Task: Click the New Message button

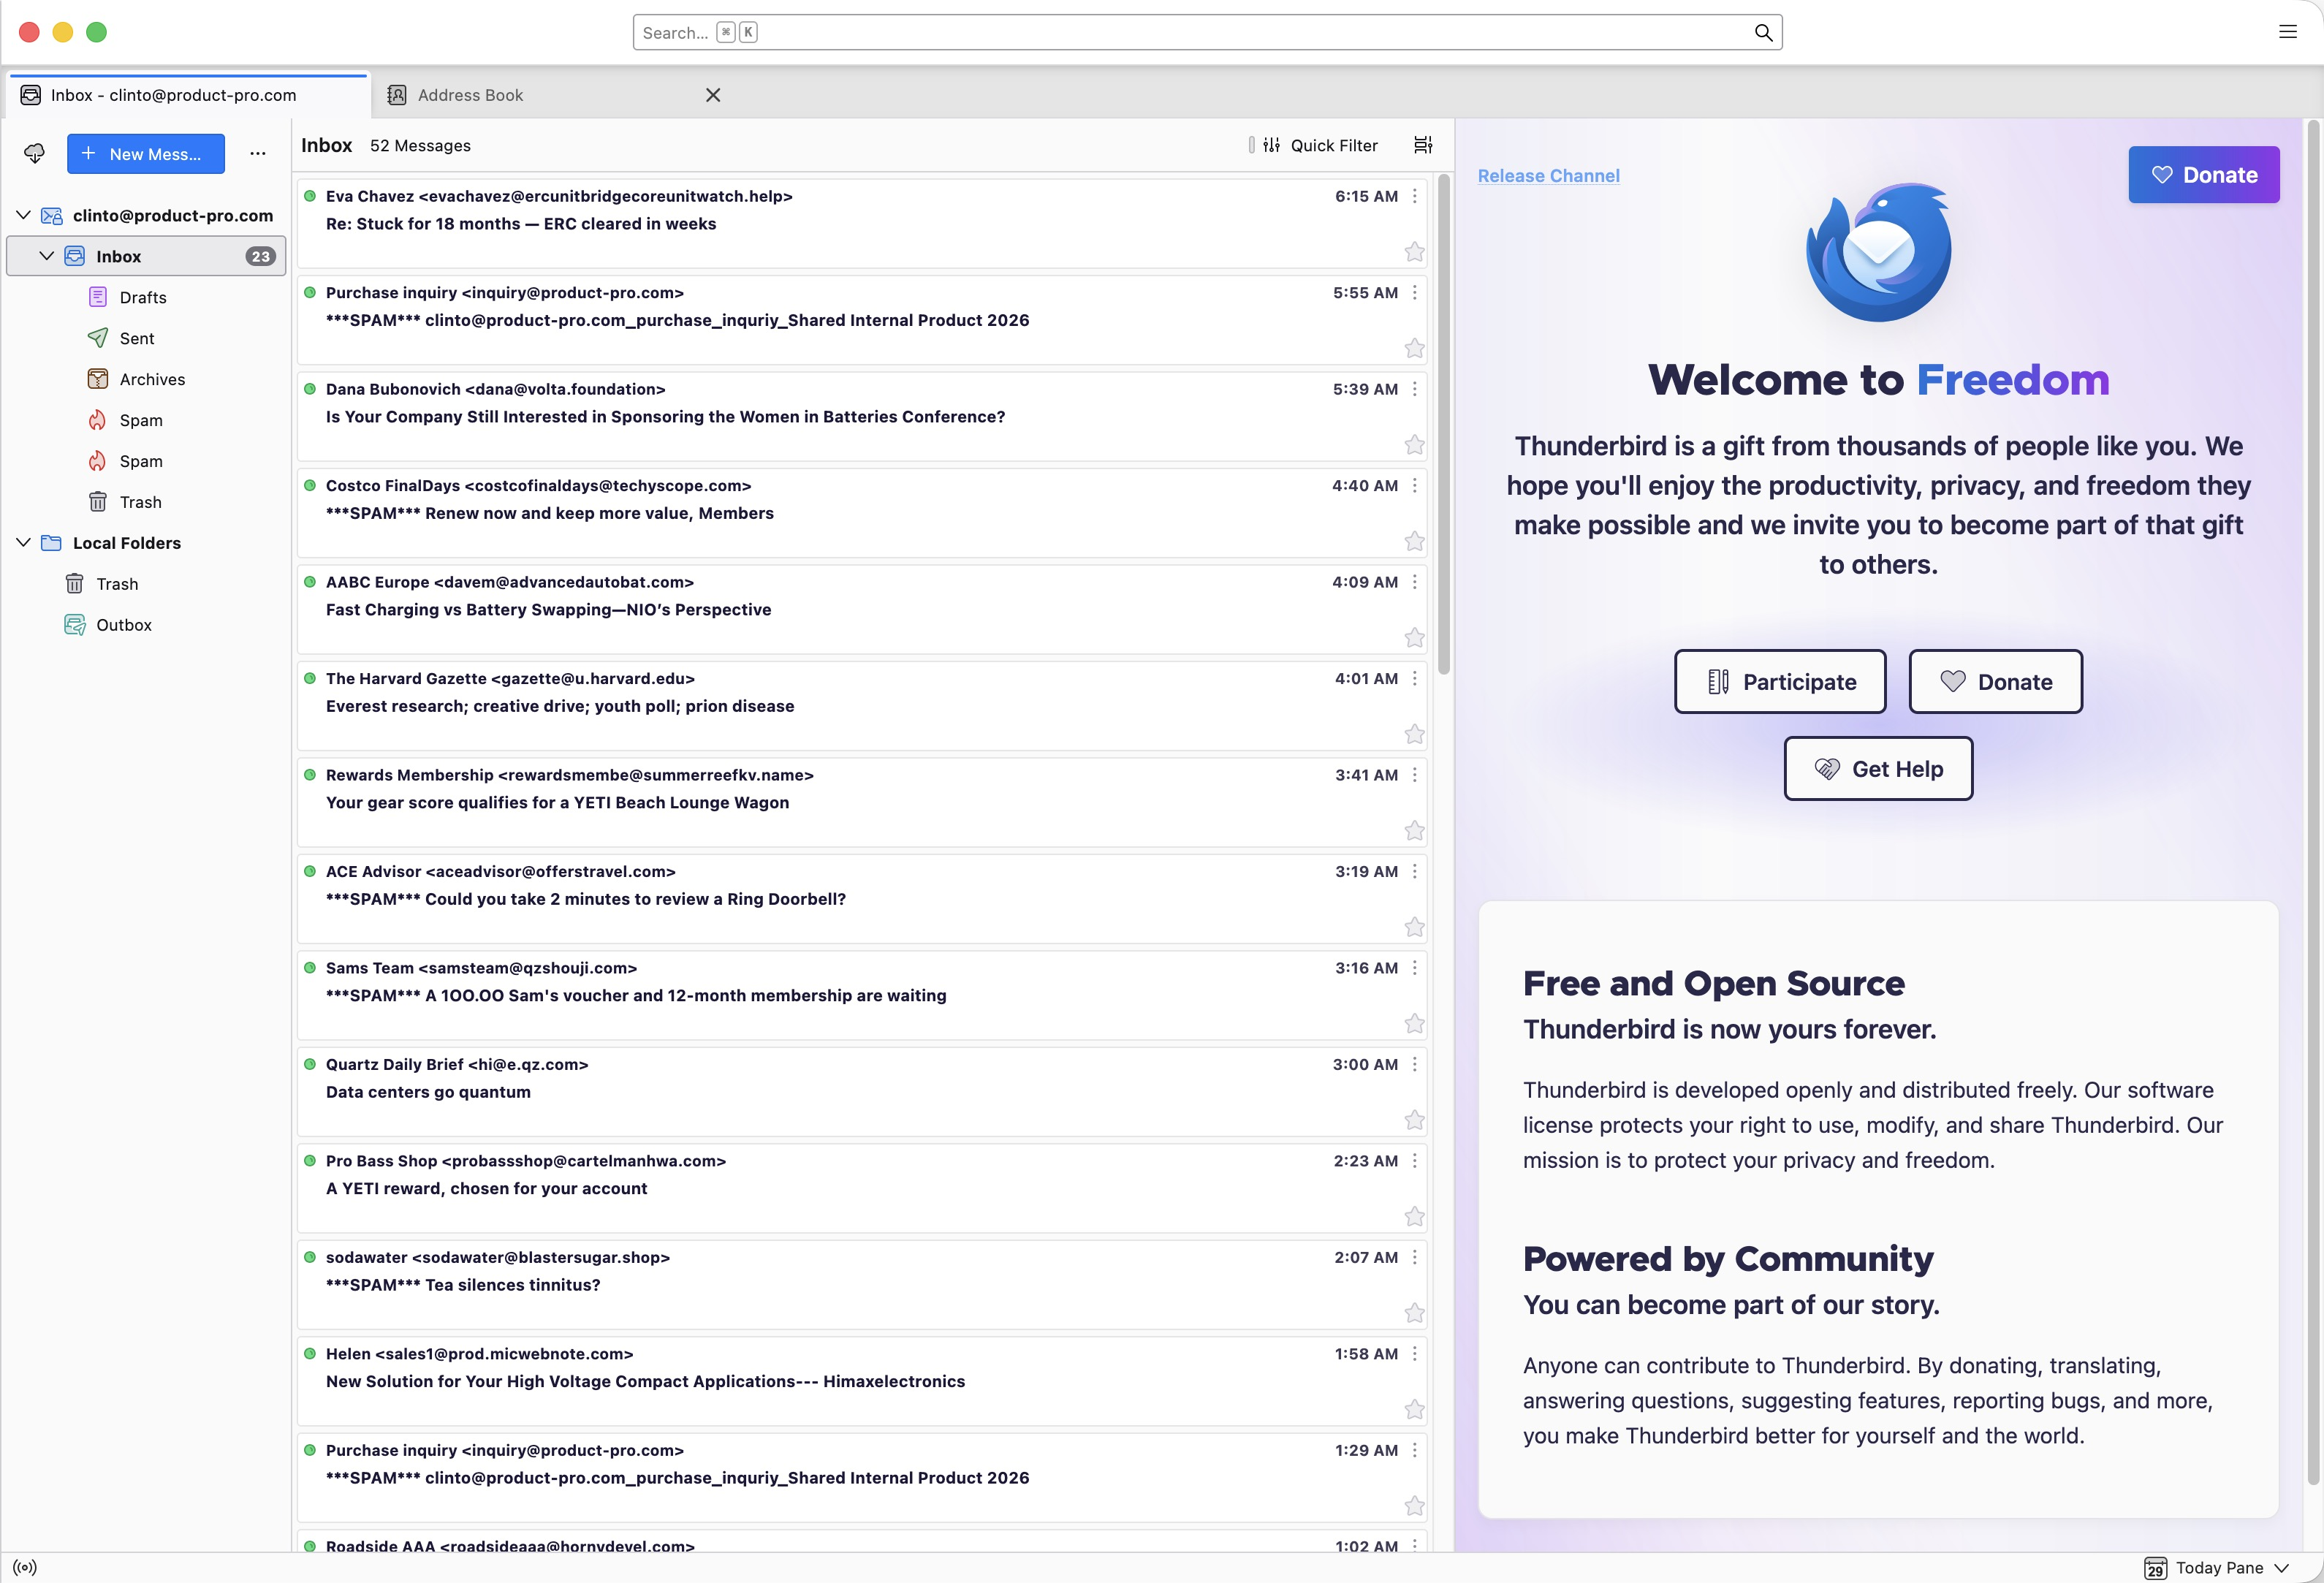Action: (146, 153)
